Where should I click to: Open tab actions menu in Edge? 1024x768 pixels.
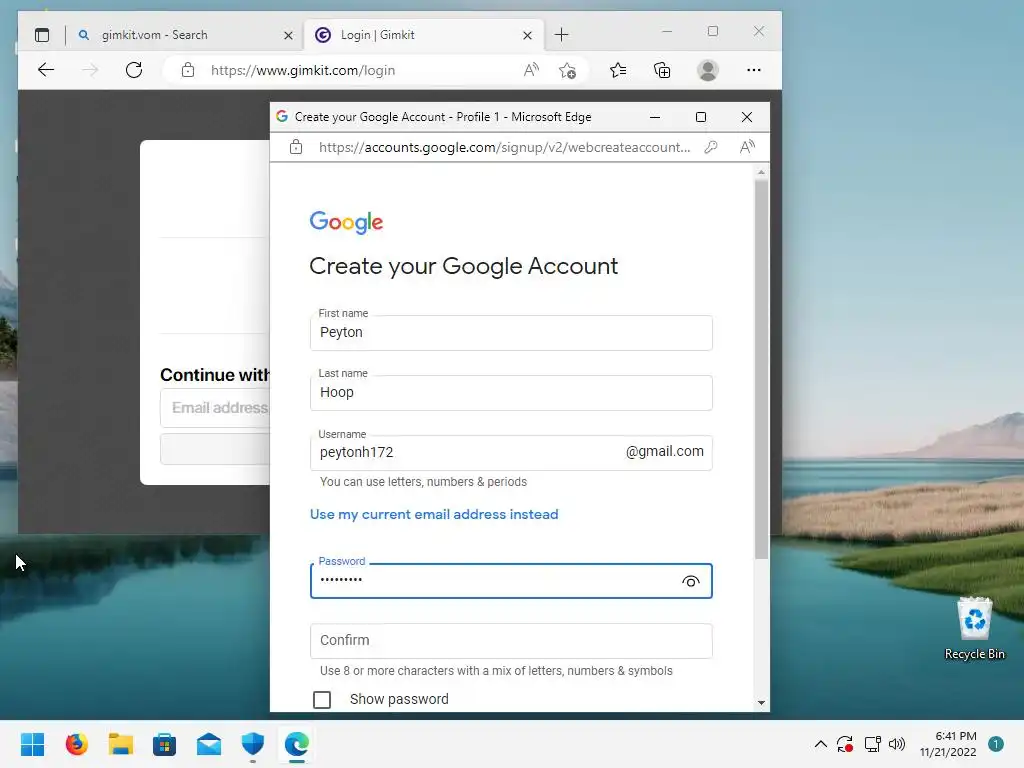(x=42, y=35)
